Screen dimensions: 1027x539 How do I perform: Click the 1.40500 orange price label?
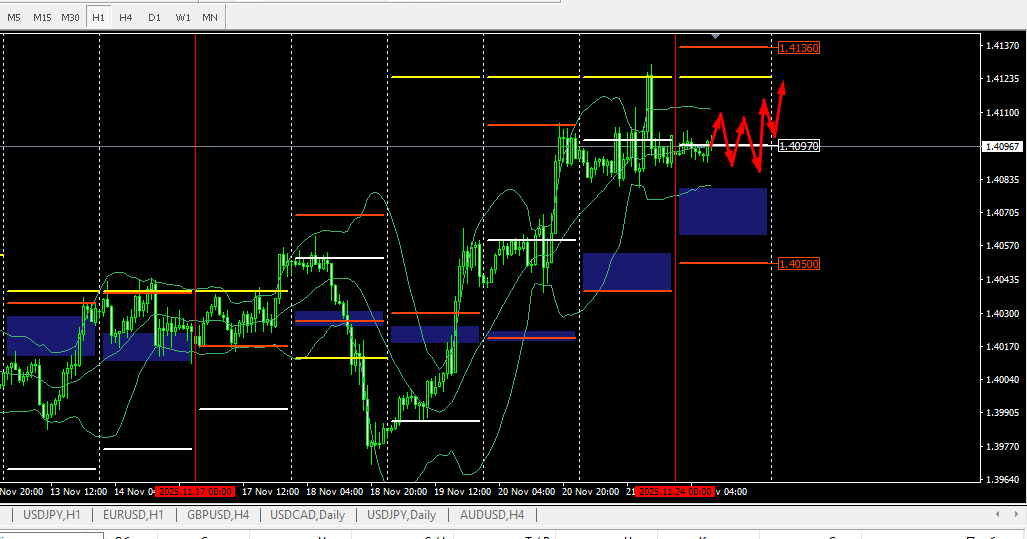point(798,264)
